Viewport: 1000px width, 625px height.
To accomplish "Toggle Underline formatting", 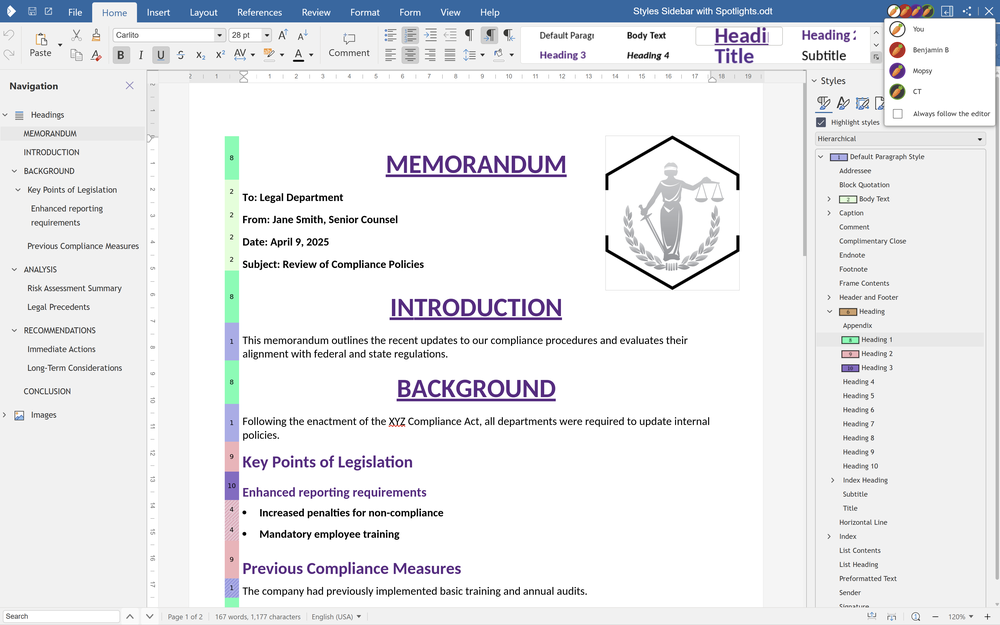I will coord(161,55).
